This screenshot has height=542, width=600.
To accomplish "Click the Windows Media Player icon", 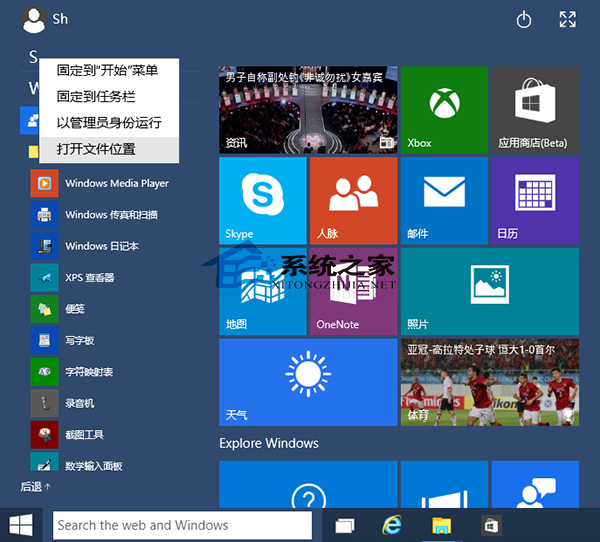I will pos(44,183).
